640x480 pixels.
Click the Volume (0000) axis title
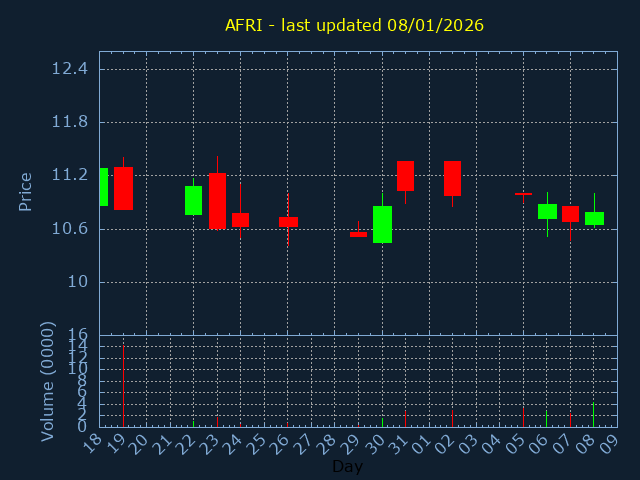47,381
